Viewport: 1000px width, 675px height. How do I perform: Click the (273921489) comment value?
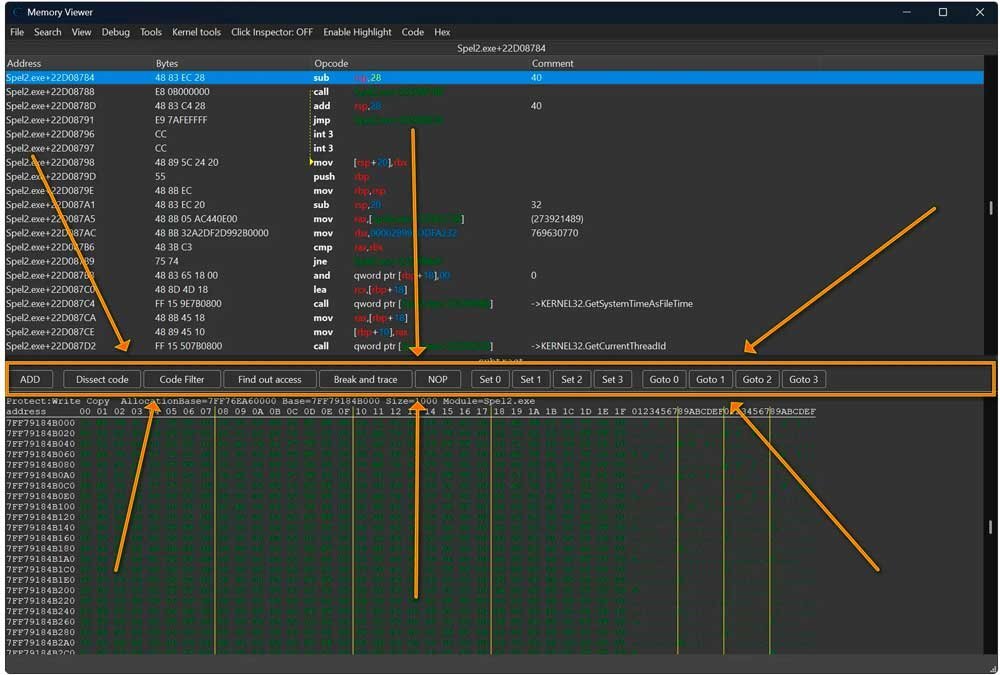[x=557, y=219]
